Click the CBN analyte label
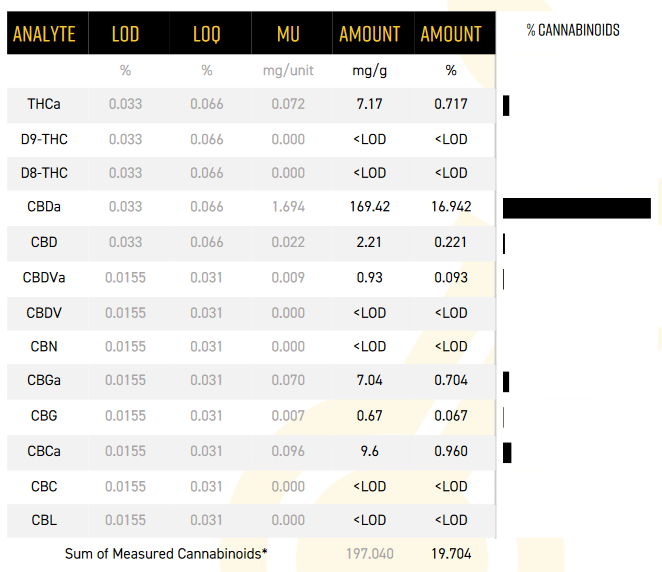Image resolution: width=662 pixels, height=572 pixels. (x=44, y=347)
